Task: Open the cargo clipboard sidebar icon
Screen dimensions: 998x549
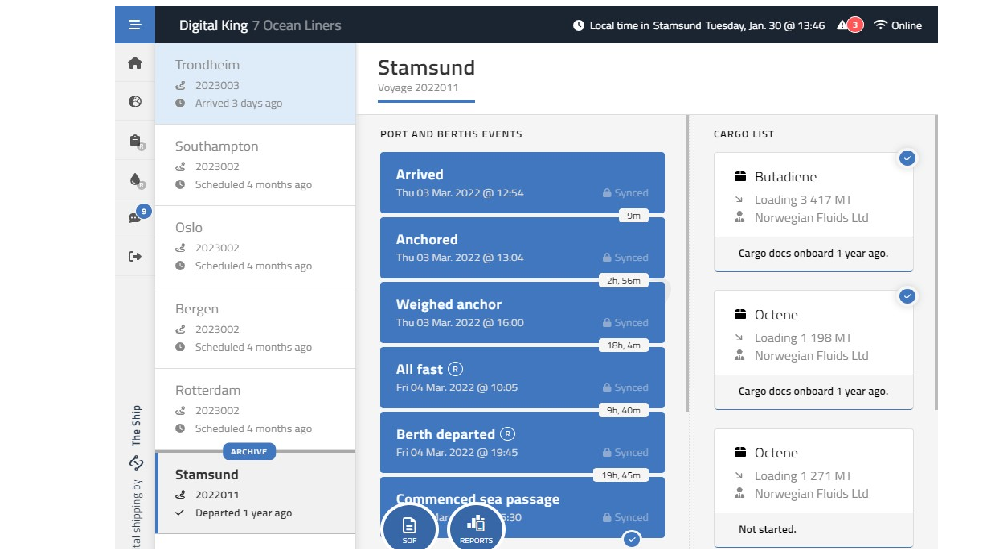Action: pos(136,141)
